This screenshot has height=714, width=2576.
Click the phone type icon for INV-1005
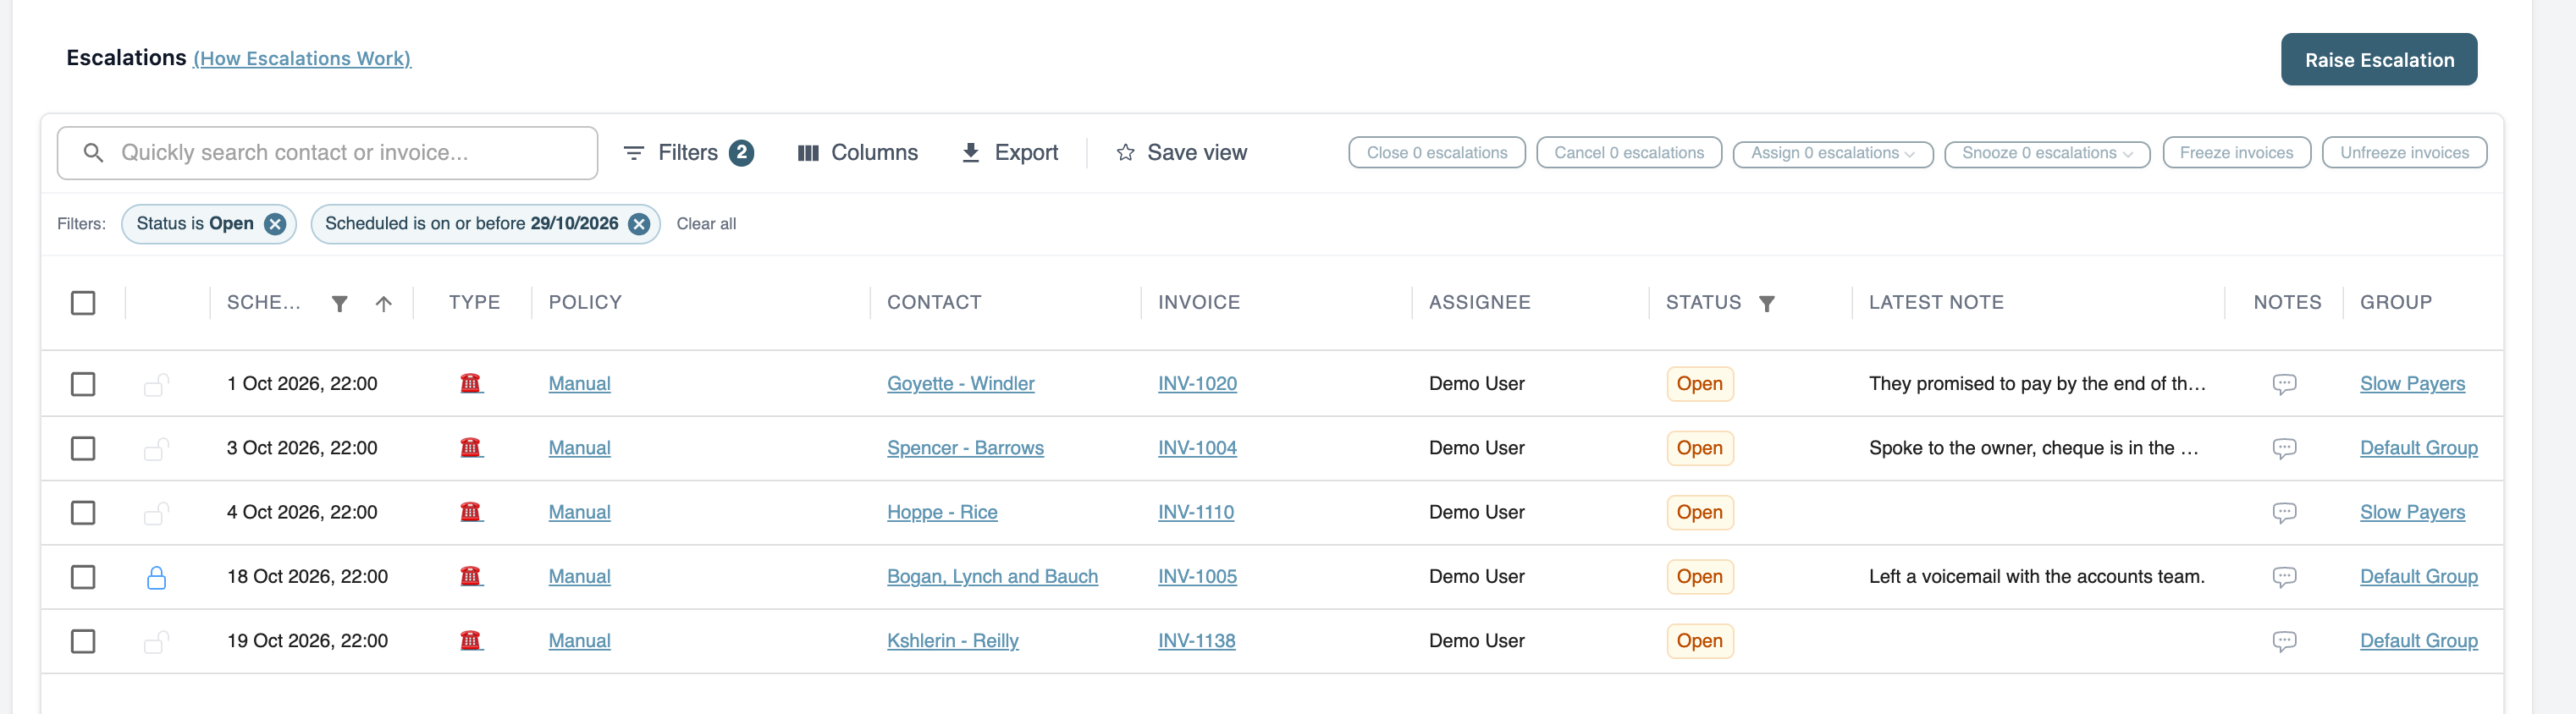point(470,576)
